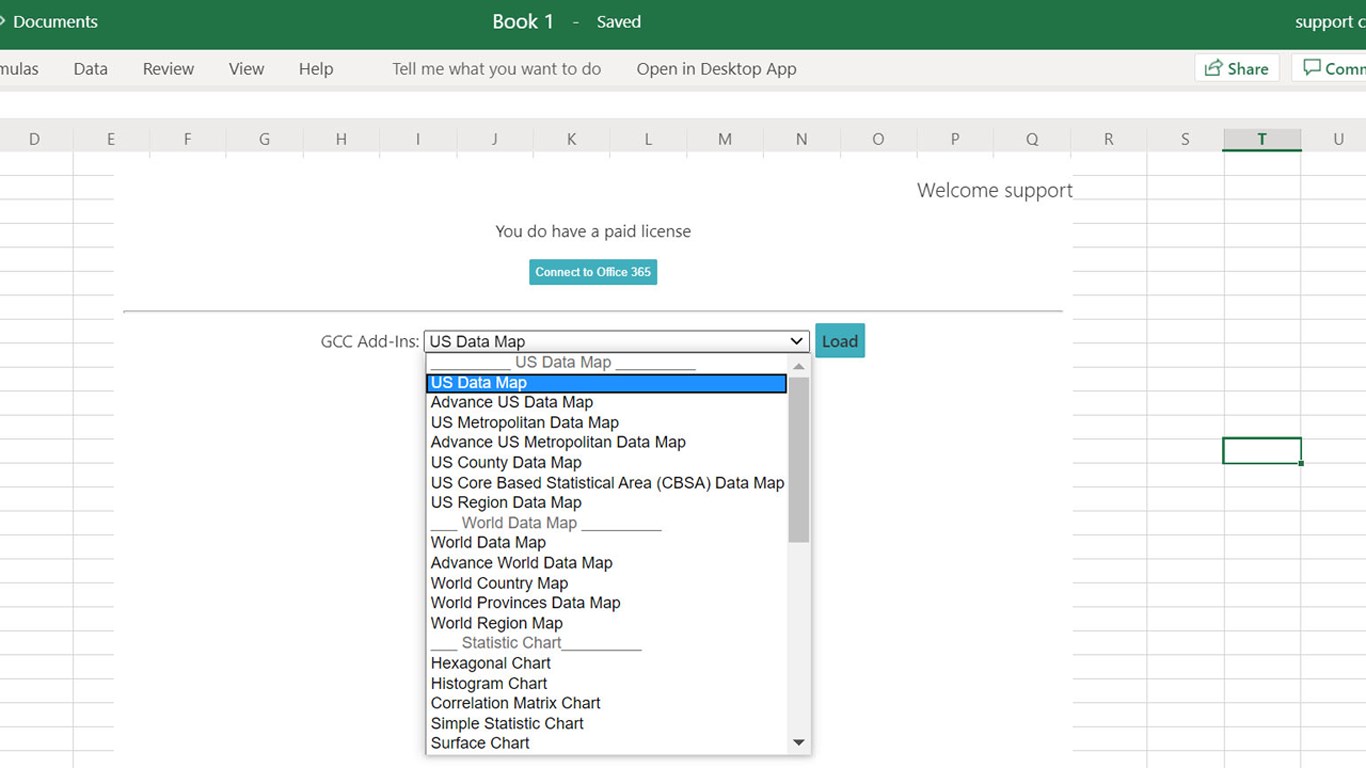Image resolution: width=1366 pixels, height=768 pixels.
Task: Collapse the GCC Add-Ins dropdown
Action: (x=616, y=341)
